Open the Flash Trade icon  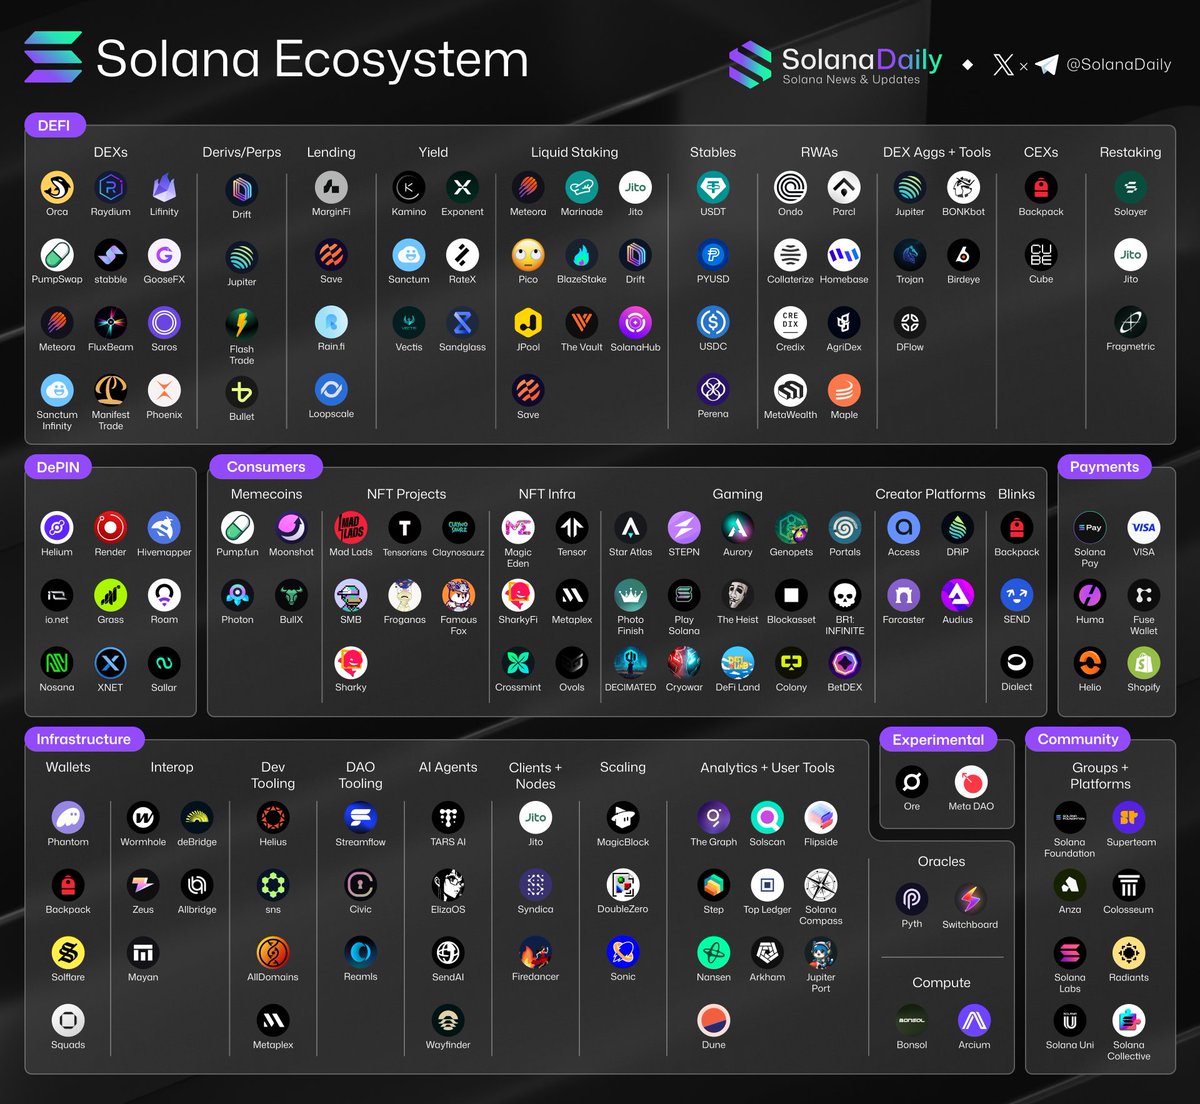[241, 324]
